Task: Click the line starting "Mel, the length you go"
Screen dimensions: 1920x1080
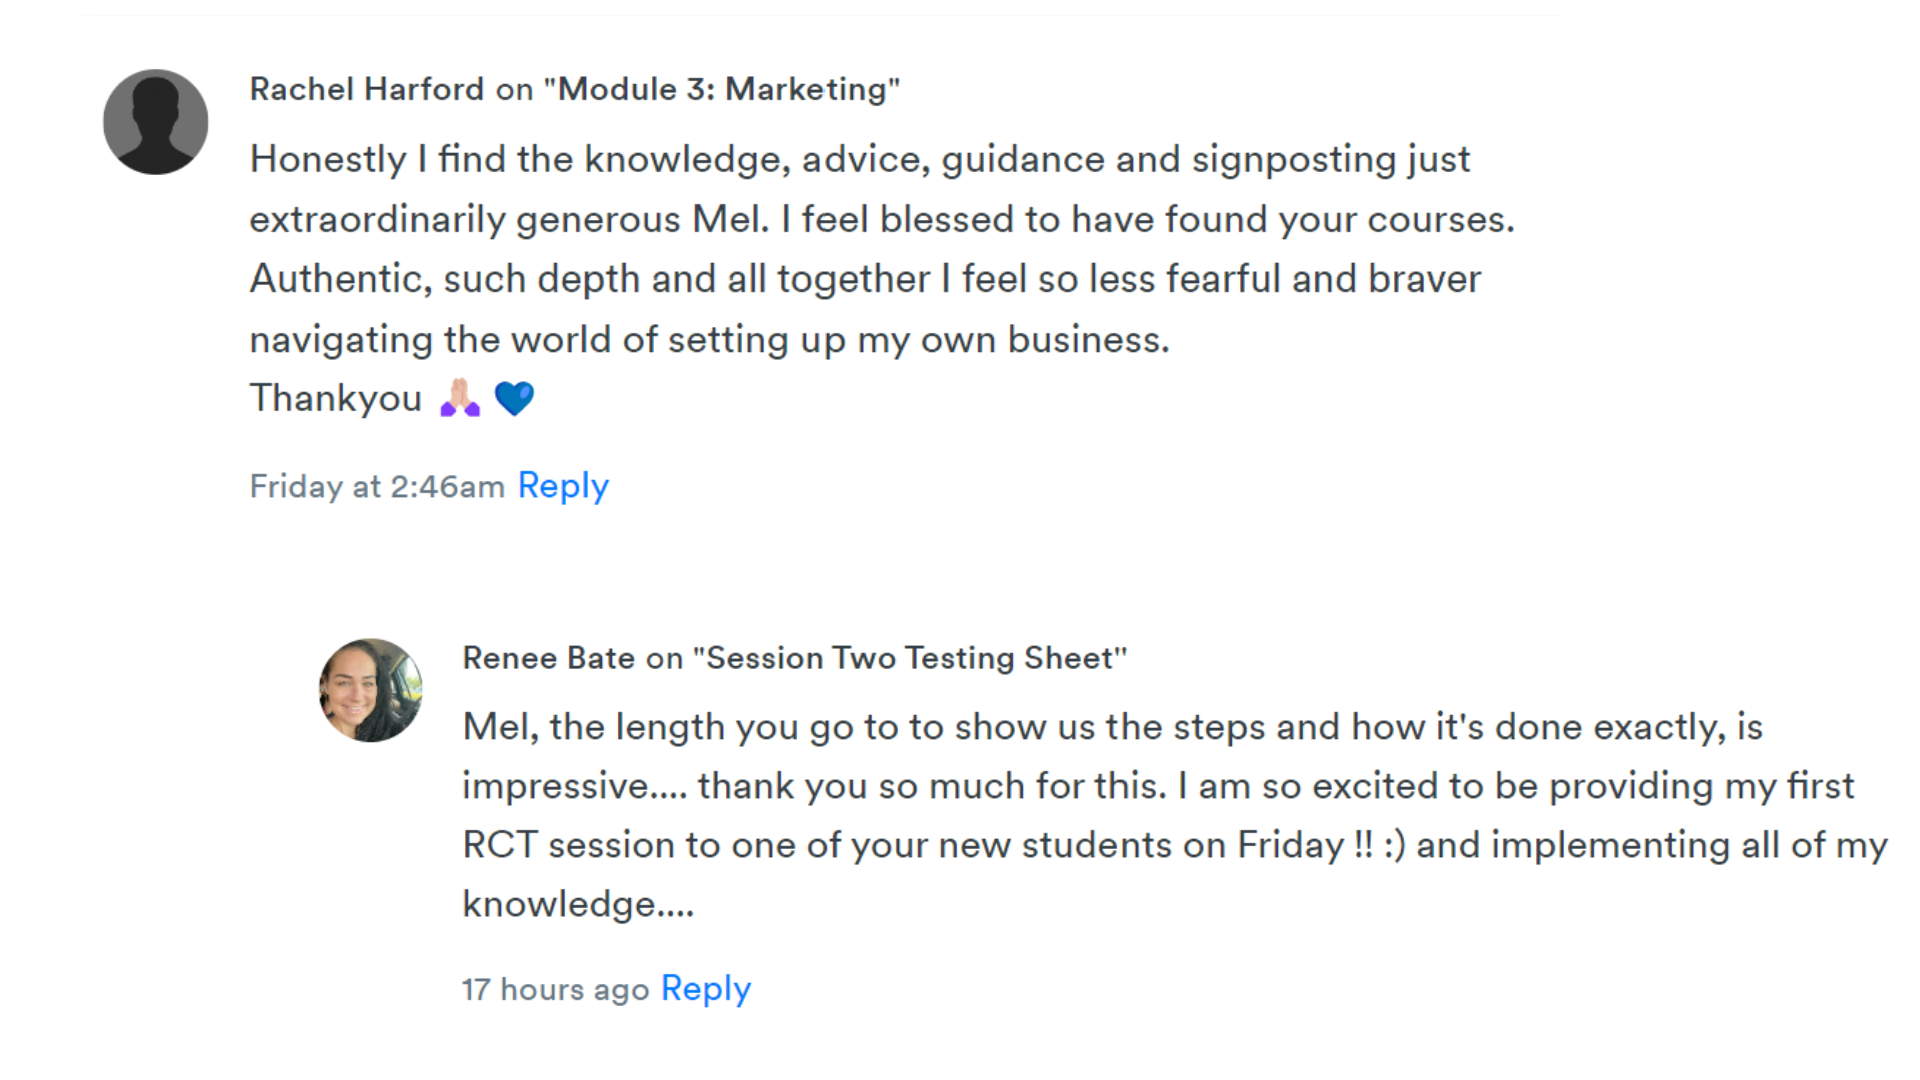Action: (x=1112, y=727)
